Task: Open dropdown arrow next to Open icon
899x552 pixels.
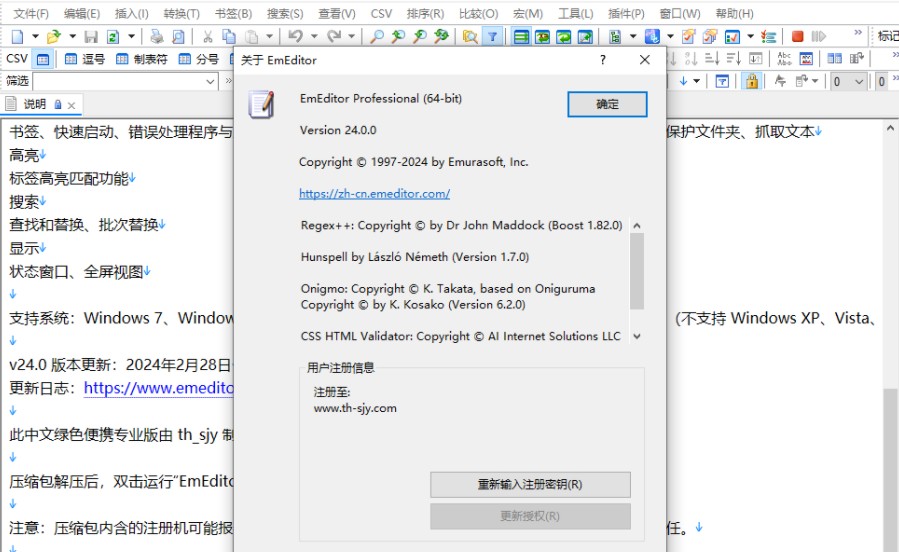Action: coord(72,37)
